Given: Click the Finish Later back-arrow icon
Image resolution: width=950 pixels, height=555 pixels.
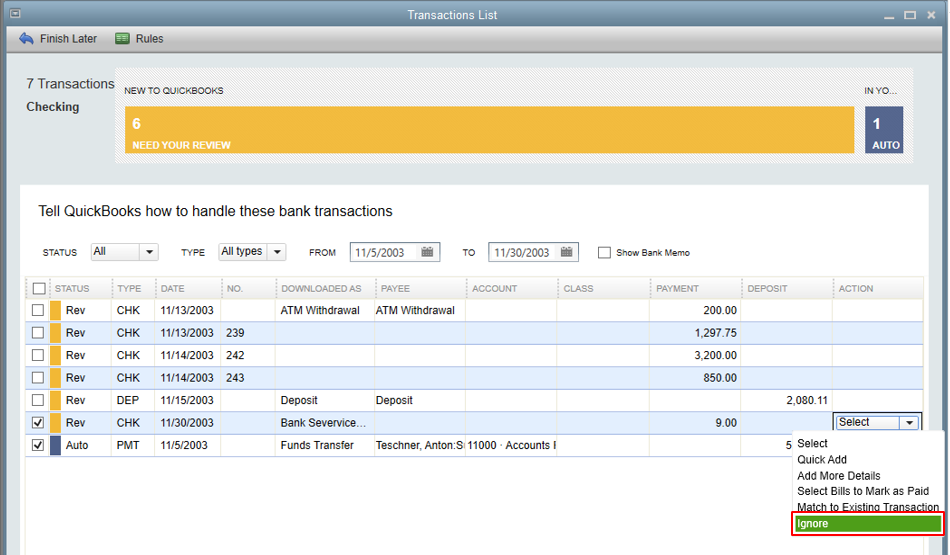Looking at the screenshot, I should 26,39.
